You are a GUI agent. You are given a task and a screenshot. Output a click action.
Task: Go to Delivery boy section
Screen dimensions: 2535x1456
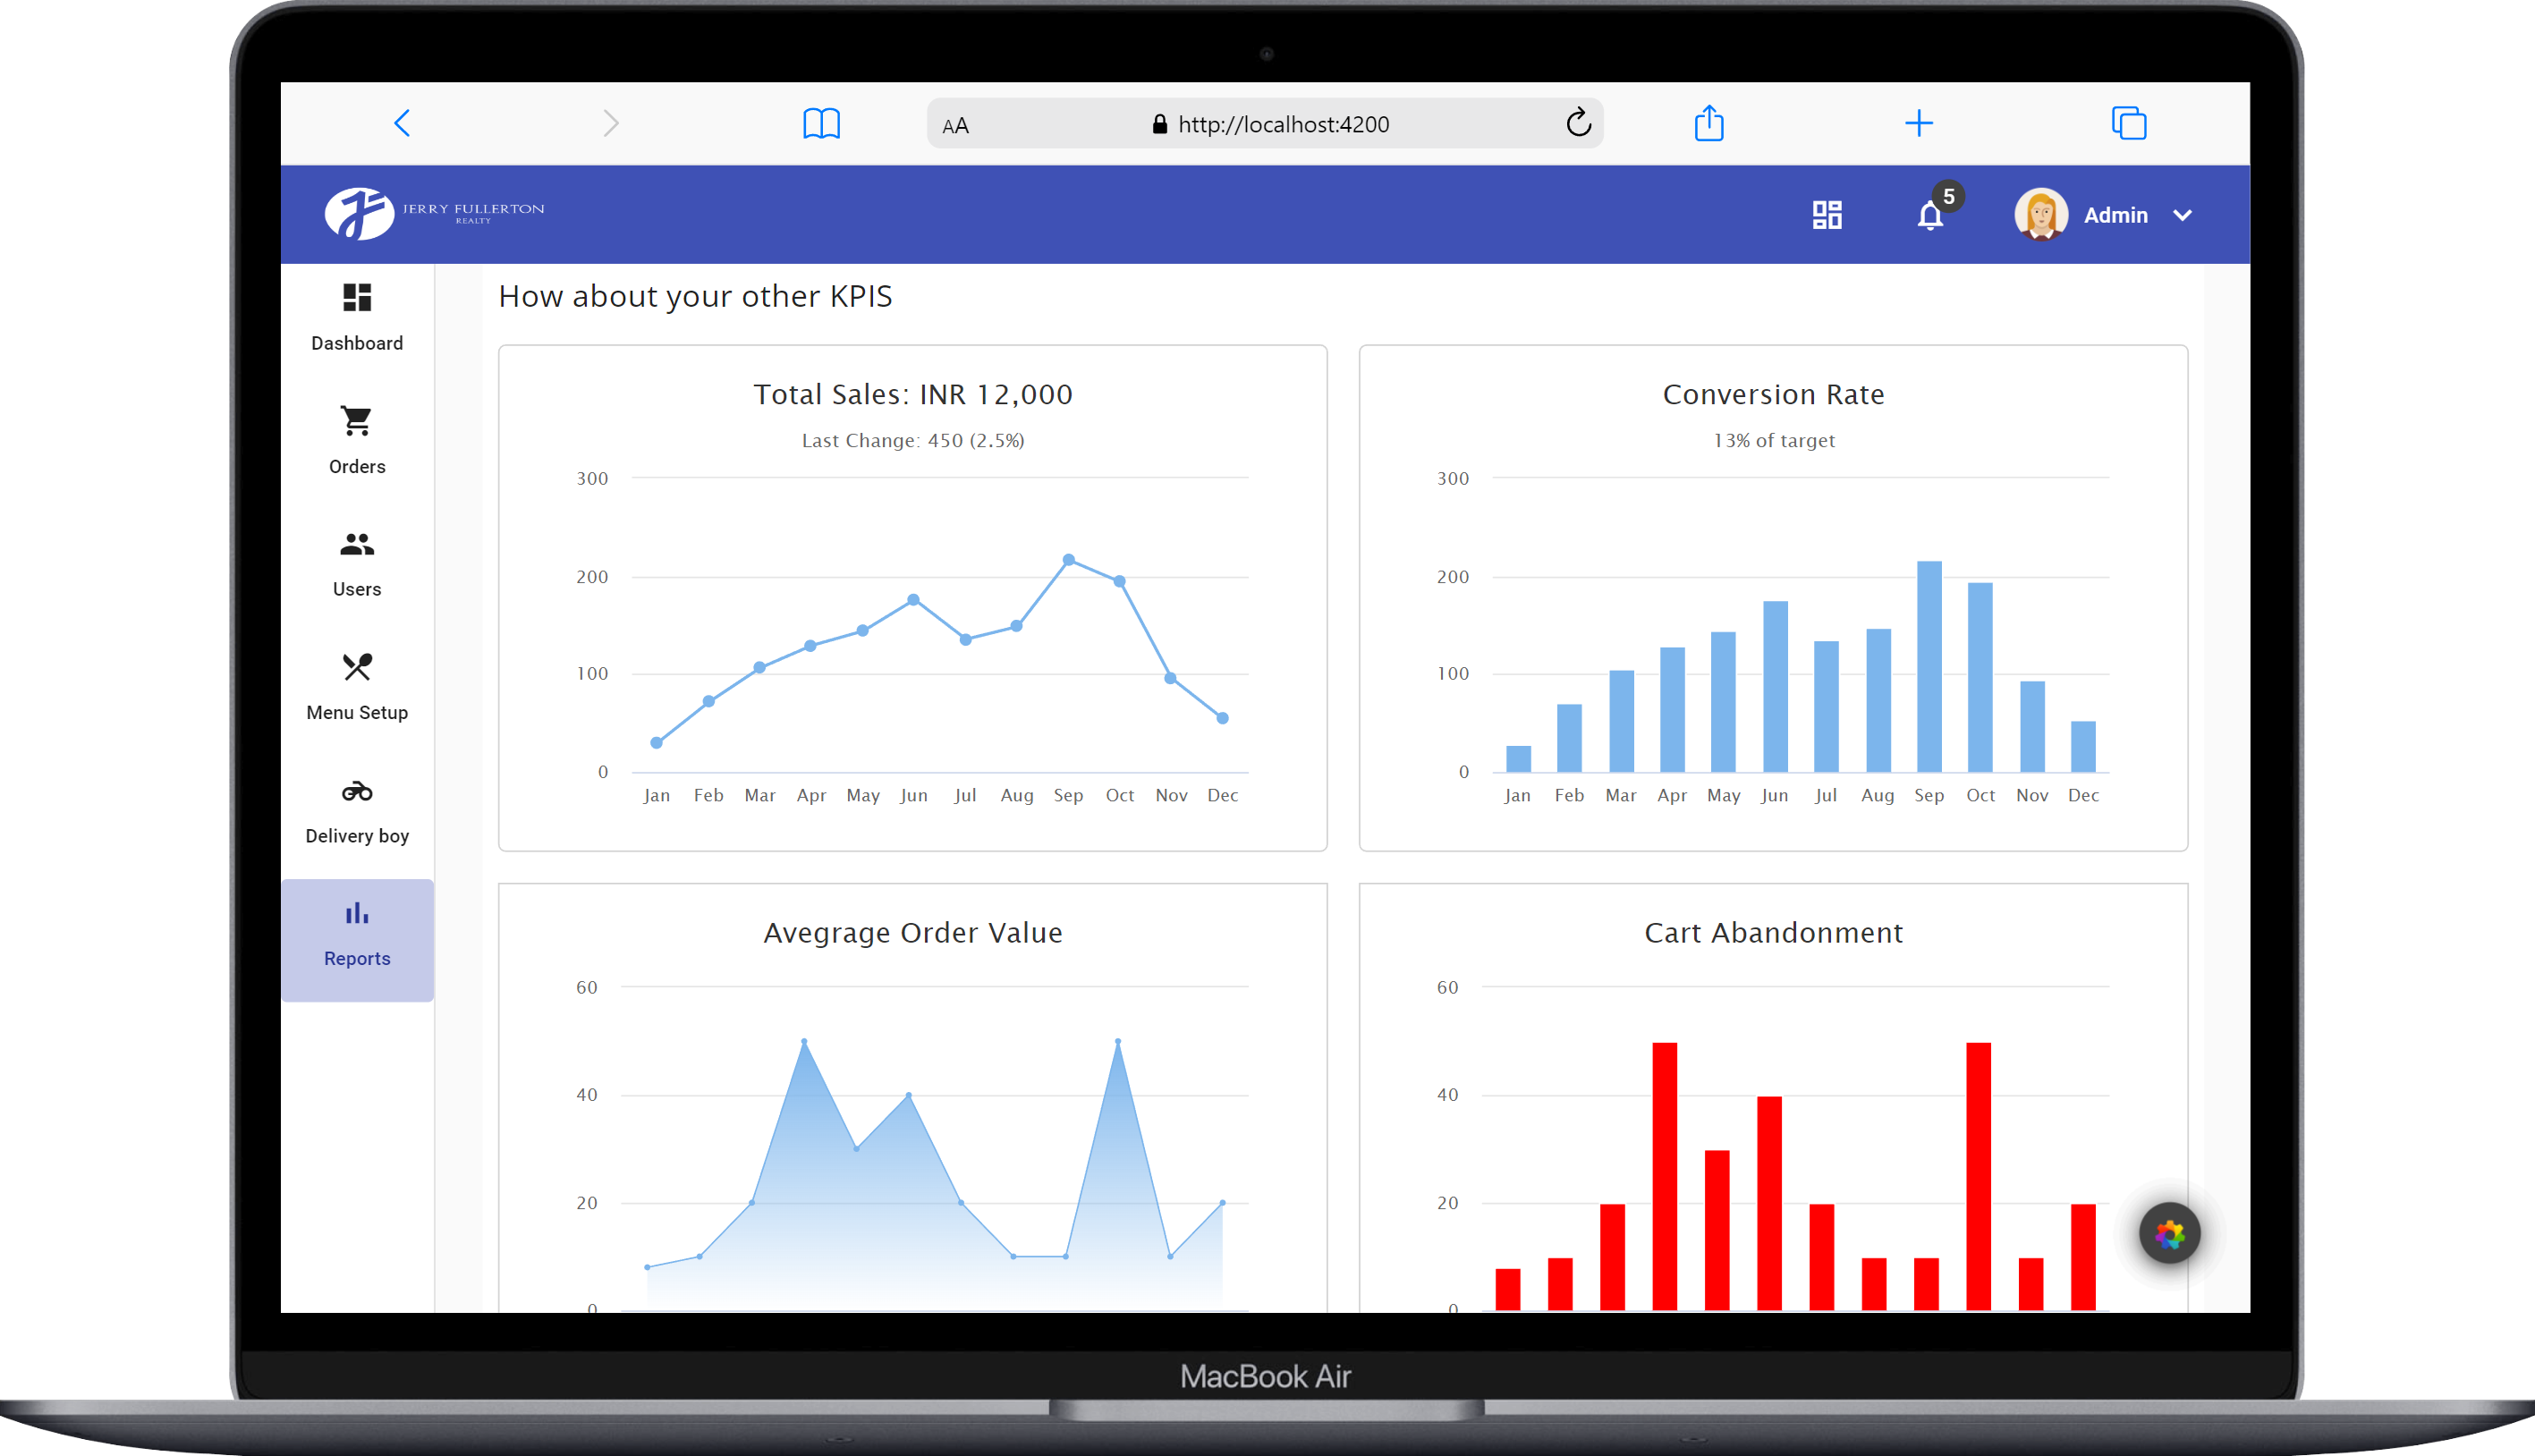[x=357, y=812]
